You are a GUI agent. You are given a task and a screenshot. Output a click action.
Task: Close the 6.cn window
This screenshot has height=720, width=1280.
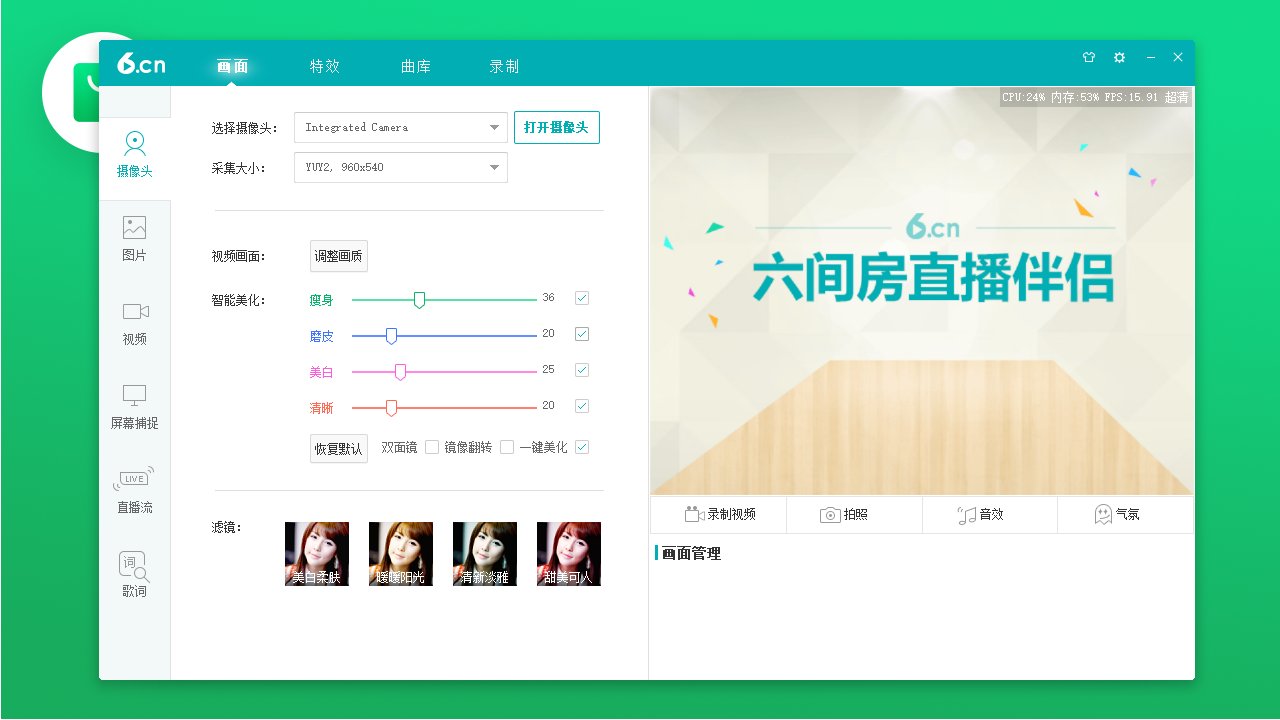(1178, 58)
